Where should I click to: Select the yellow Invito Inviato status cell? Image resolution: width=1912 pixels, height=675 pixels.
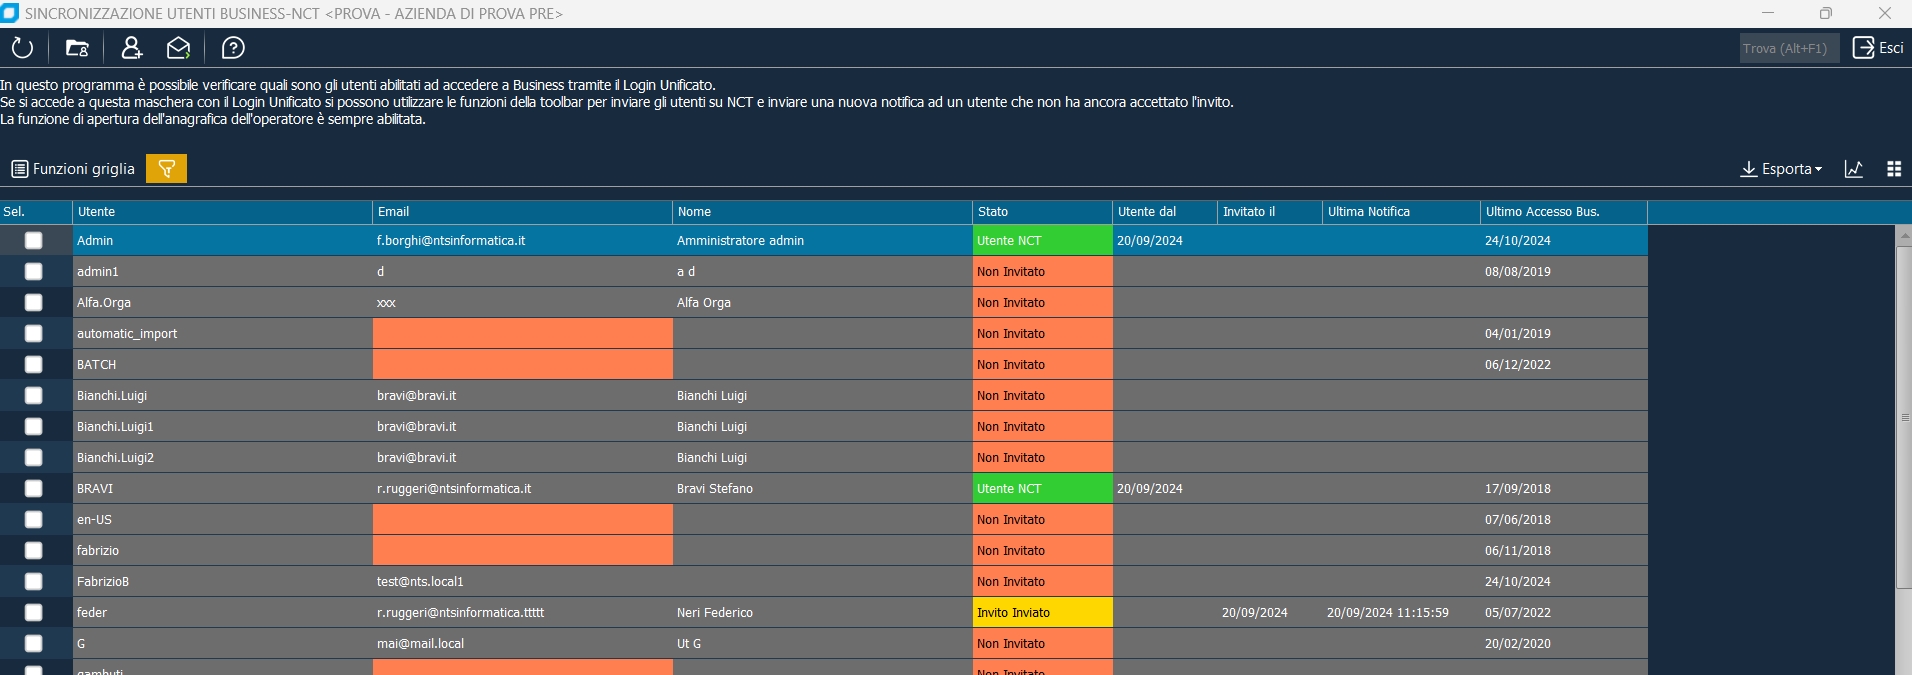[x=1042, y=612]
